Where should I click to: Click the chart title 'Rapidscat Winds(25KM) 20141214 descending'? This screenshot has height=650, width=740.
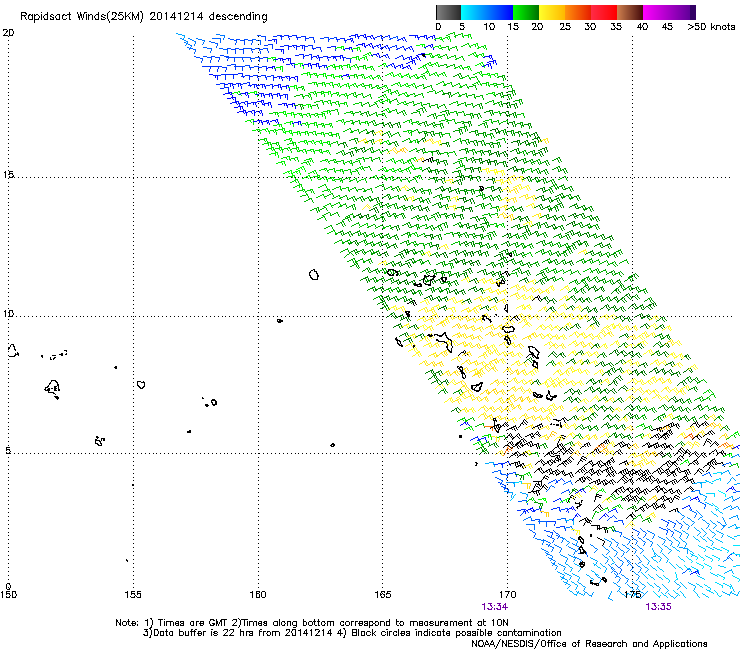(x=143, y=17)
